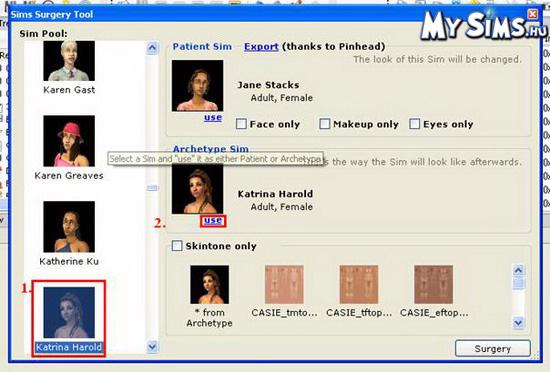Select Katrina Harold in the Sim Pool
This screenshot has width=550, height=372.
click(x=69, y=319)
